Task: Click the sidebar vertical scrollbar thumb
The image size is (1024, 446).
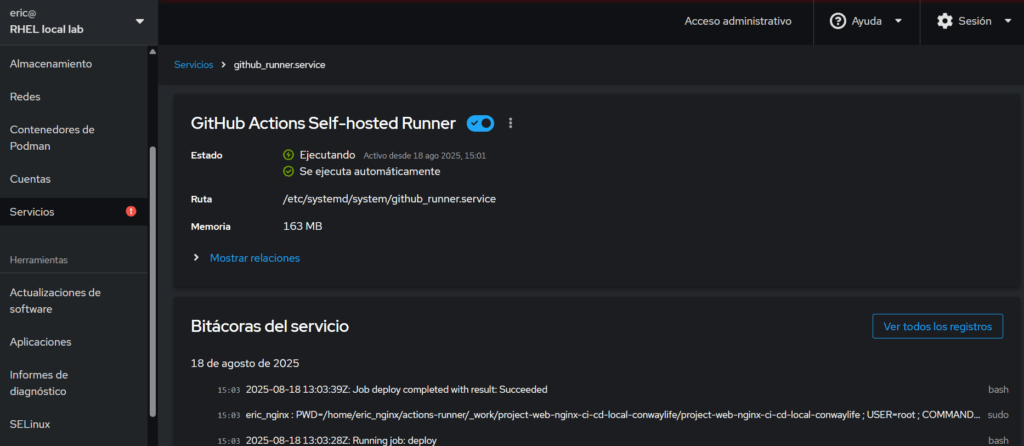Action: [x=153, y=281]
